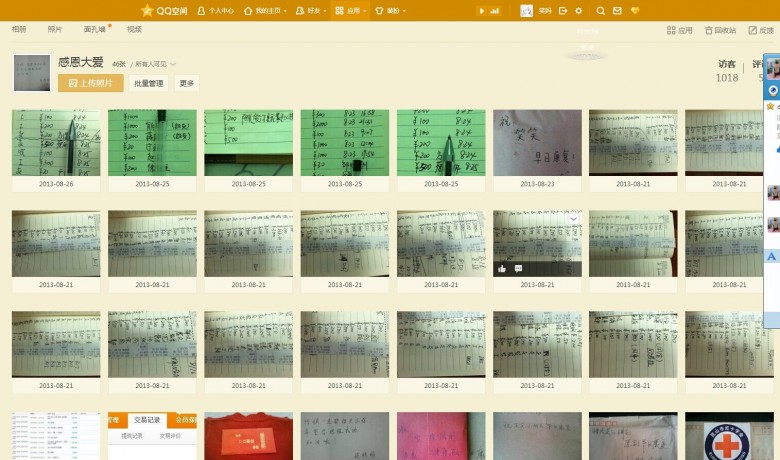Expand the 好友 menu in top navigation

pos(312,10)
